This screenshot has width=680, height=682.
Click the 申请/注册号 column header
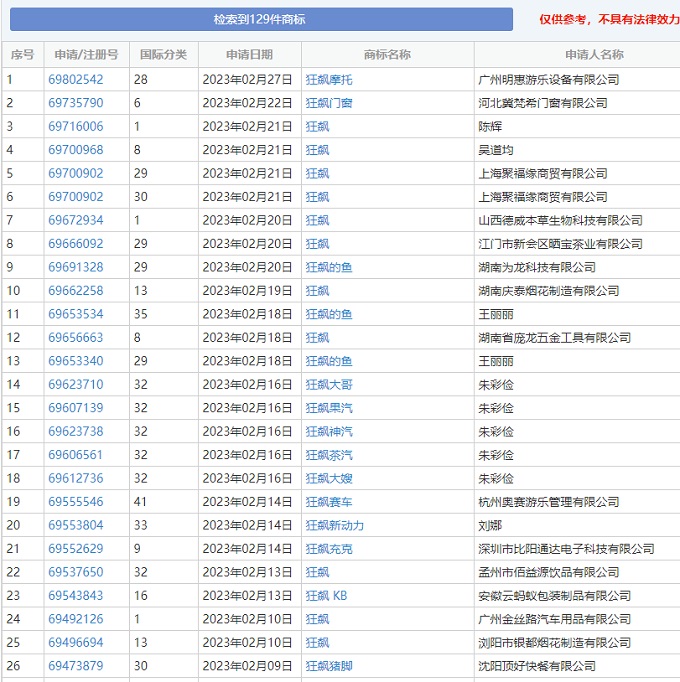pyautogui.click(x=87, y=55)
